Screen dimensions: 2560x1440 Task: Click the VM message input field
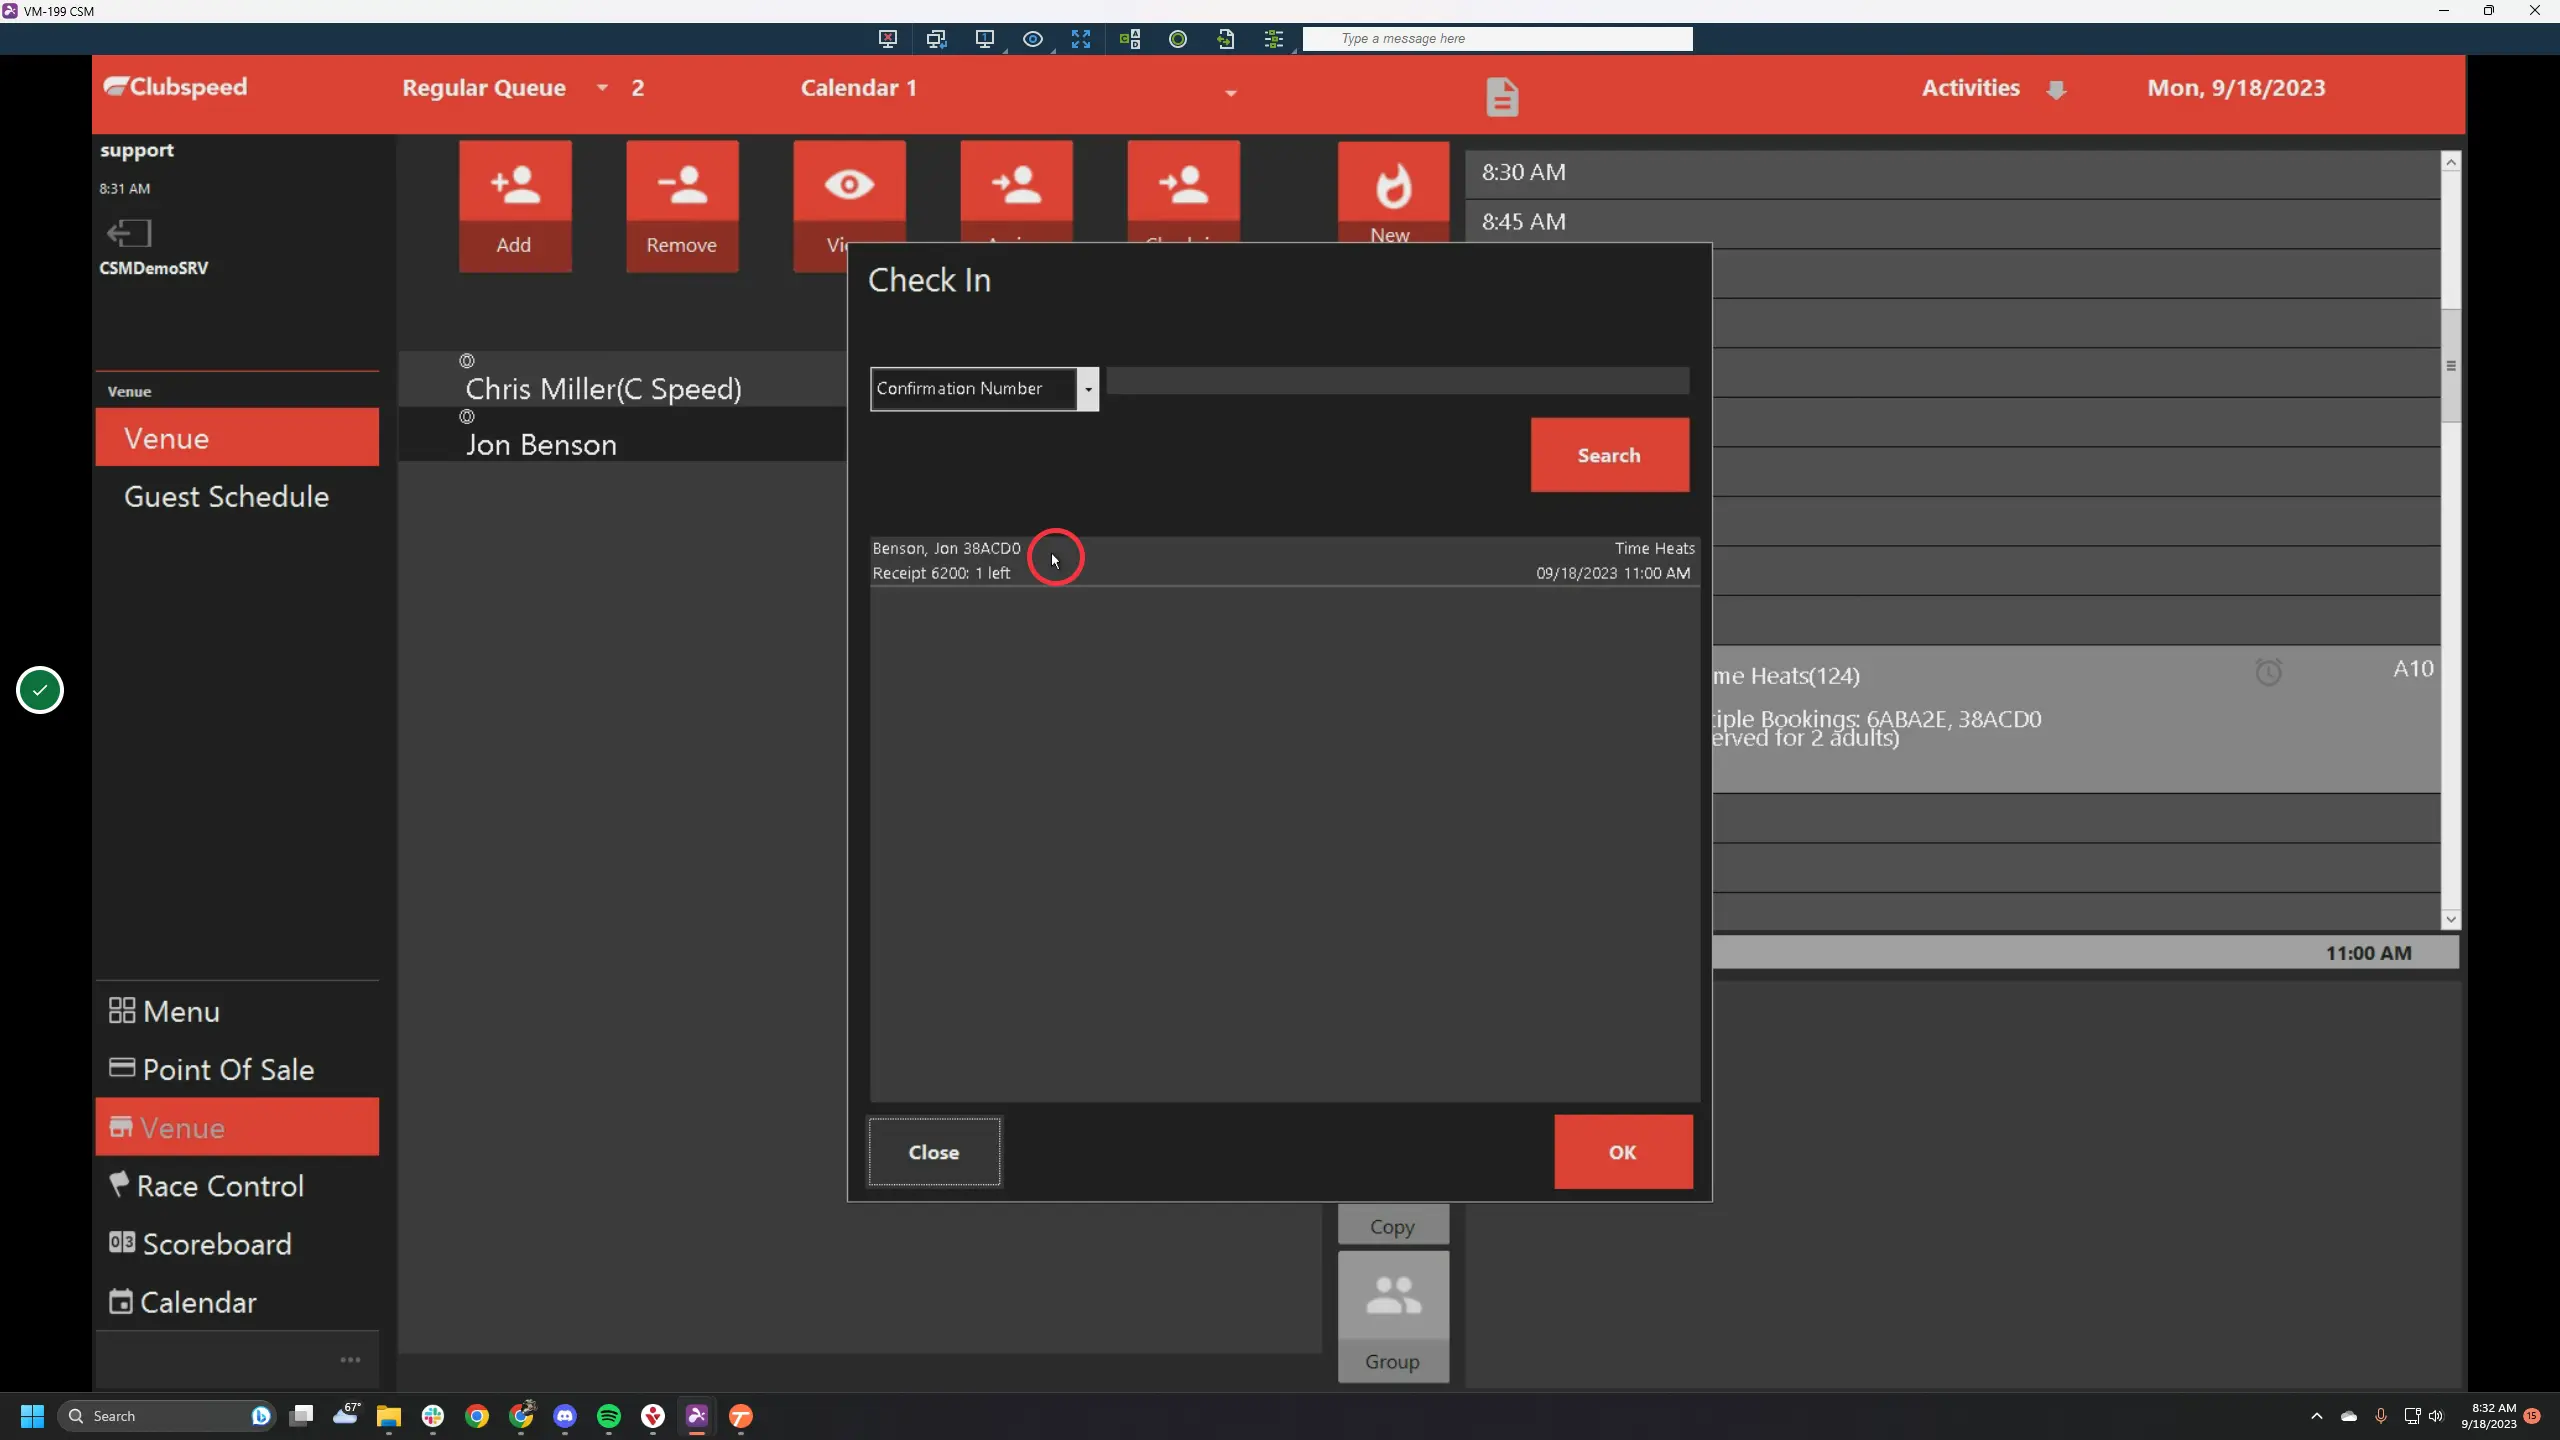(x=1497, y=39)
